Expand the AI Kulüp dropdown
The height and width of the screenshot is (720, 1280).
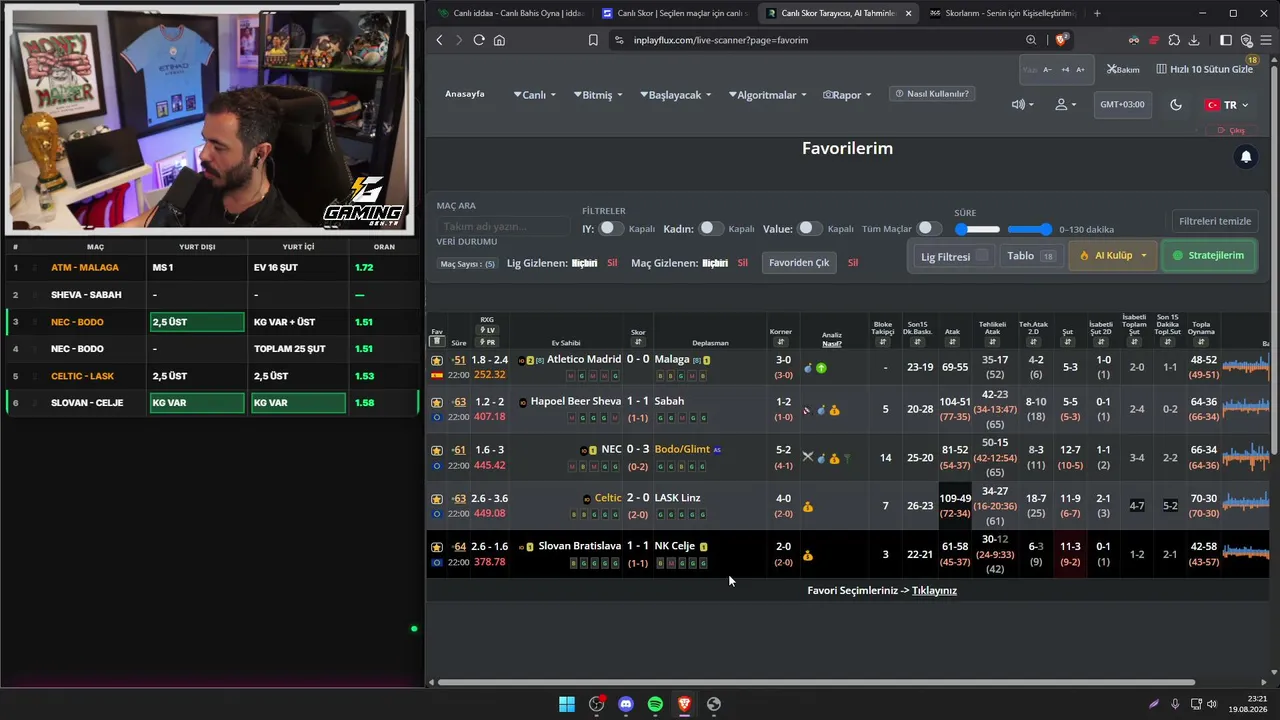[1113, 256]
